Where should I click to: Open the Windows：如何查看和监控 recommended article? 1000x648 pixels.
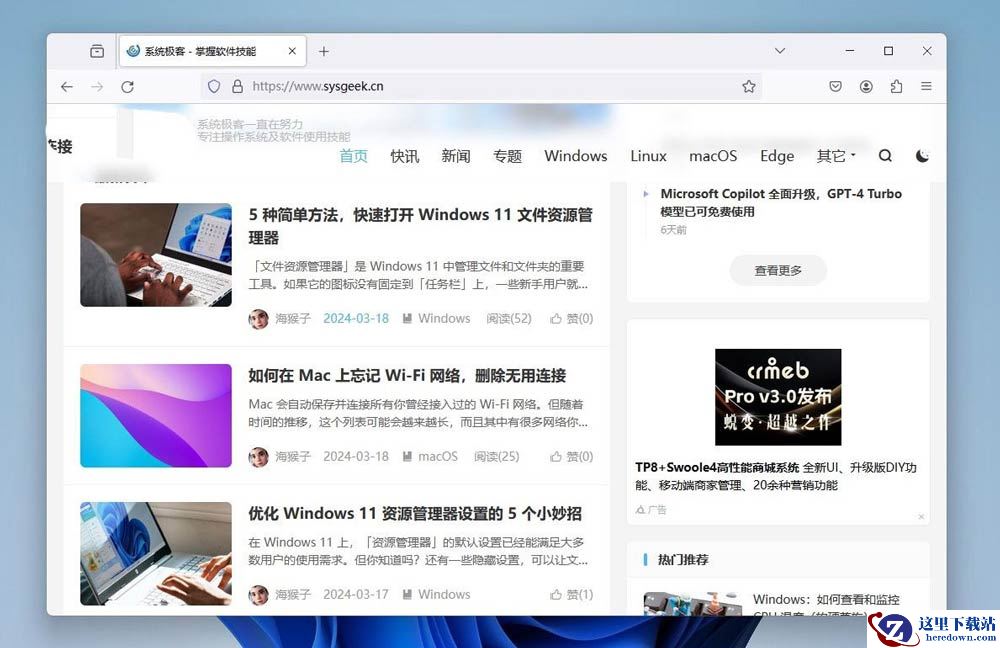coord(826,600)
